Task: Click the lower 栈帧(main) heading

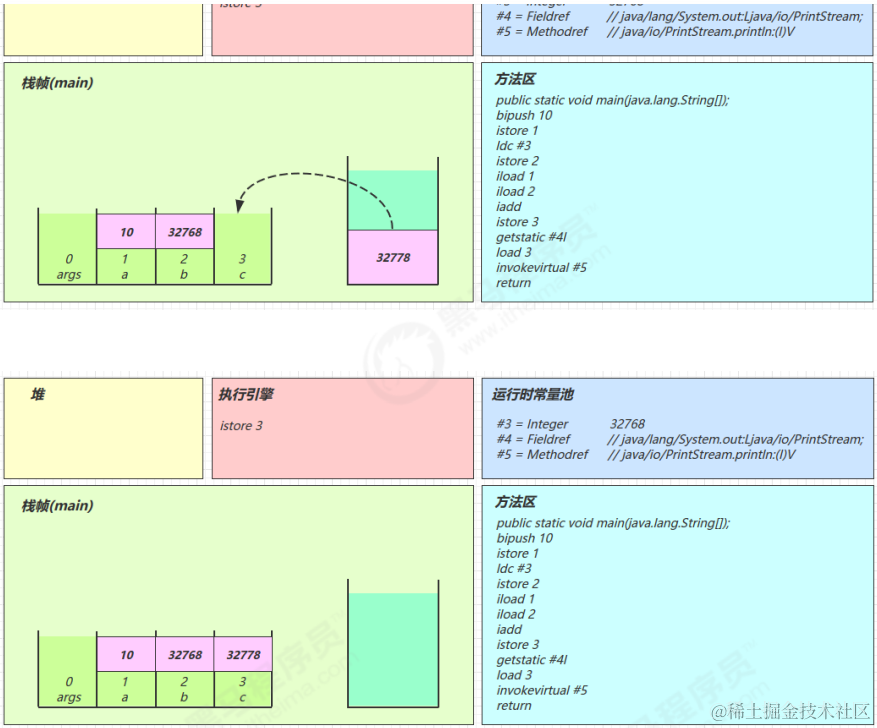Action: click(x=57, y=505)
